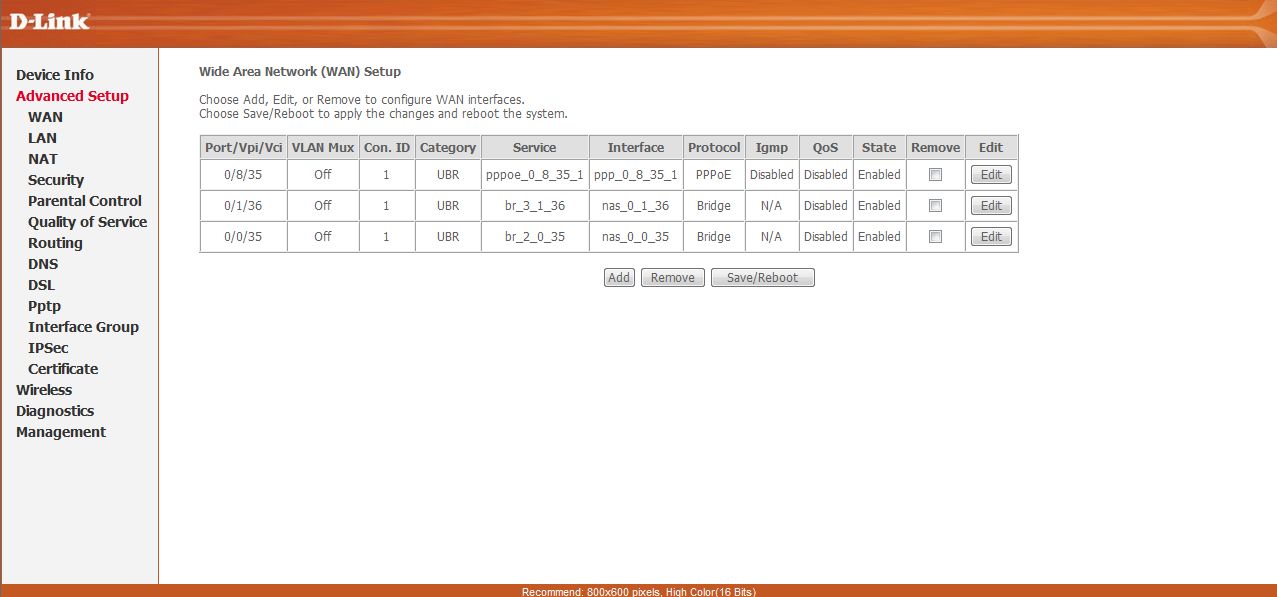Open the Management menu section
1277x597 pixels.
tap(61, 432)
